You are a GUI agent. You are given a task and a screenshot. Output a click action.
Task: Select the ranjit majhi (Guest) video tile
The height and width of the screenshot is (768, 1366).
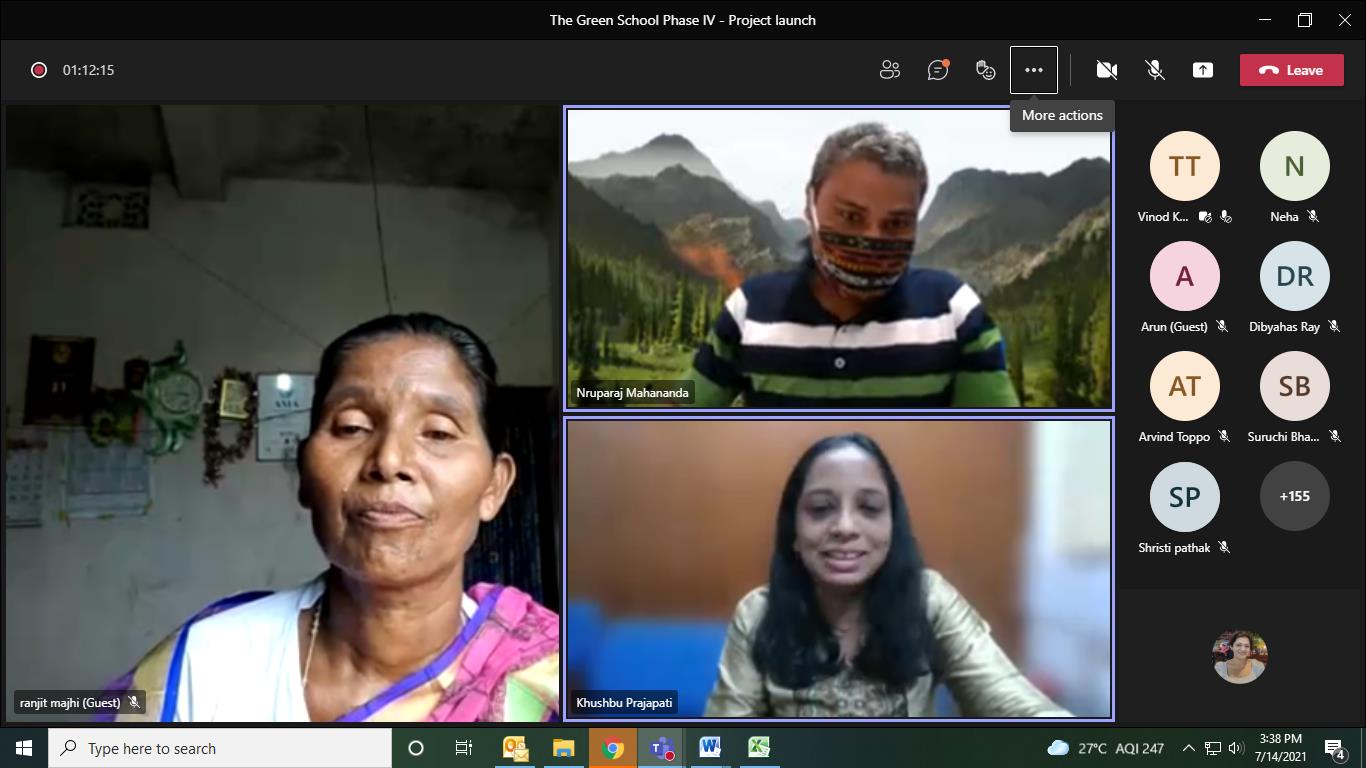tap(282, 413)
